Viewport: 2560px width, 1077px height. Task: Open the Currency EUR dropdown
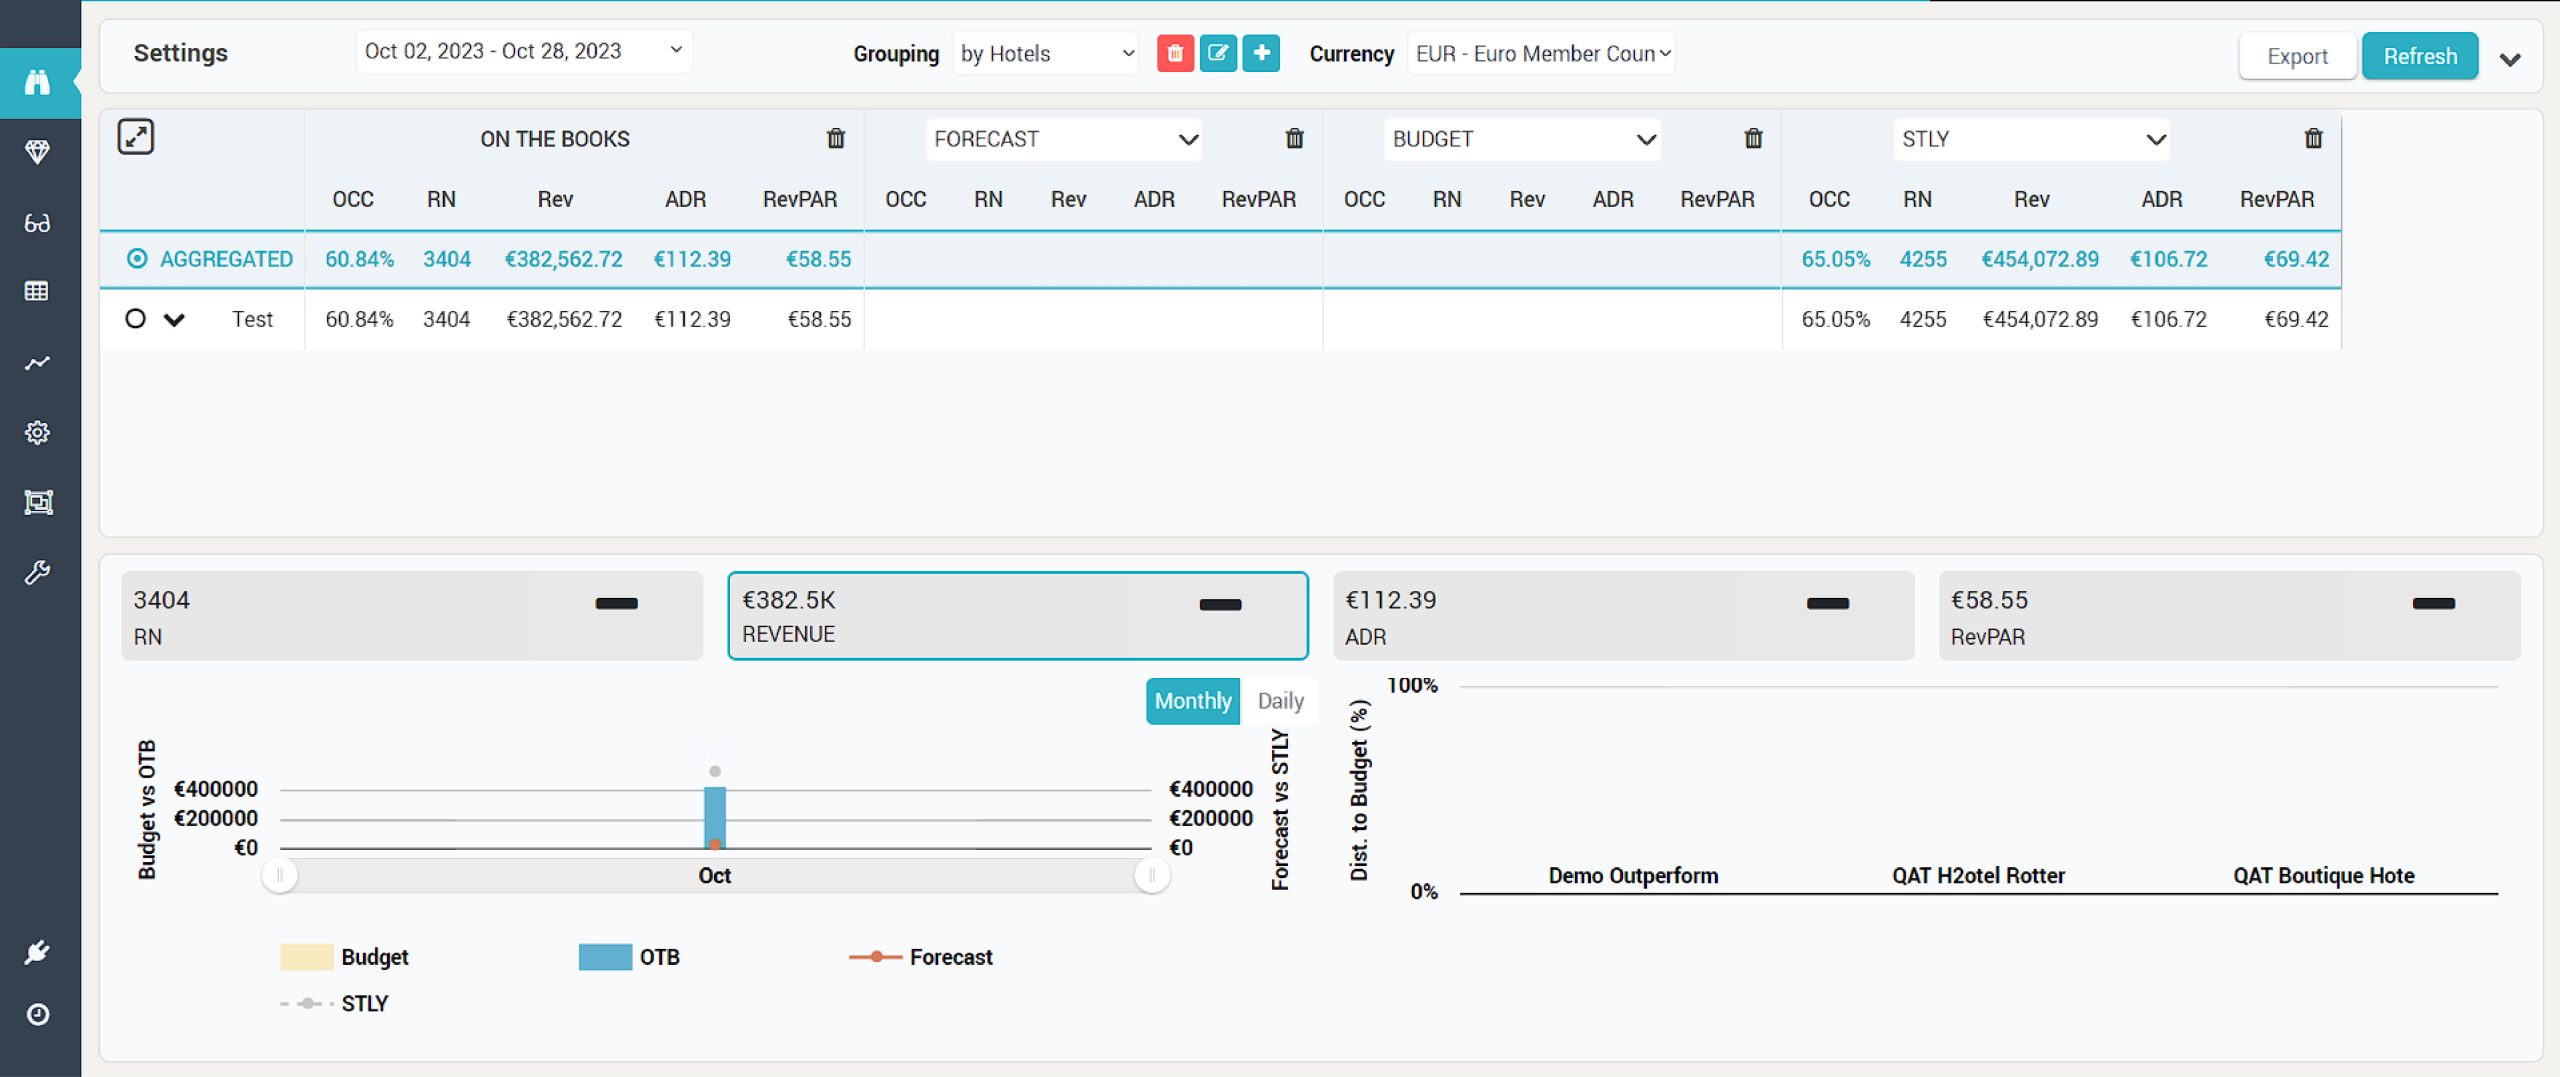1541,53
